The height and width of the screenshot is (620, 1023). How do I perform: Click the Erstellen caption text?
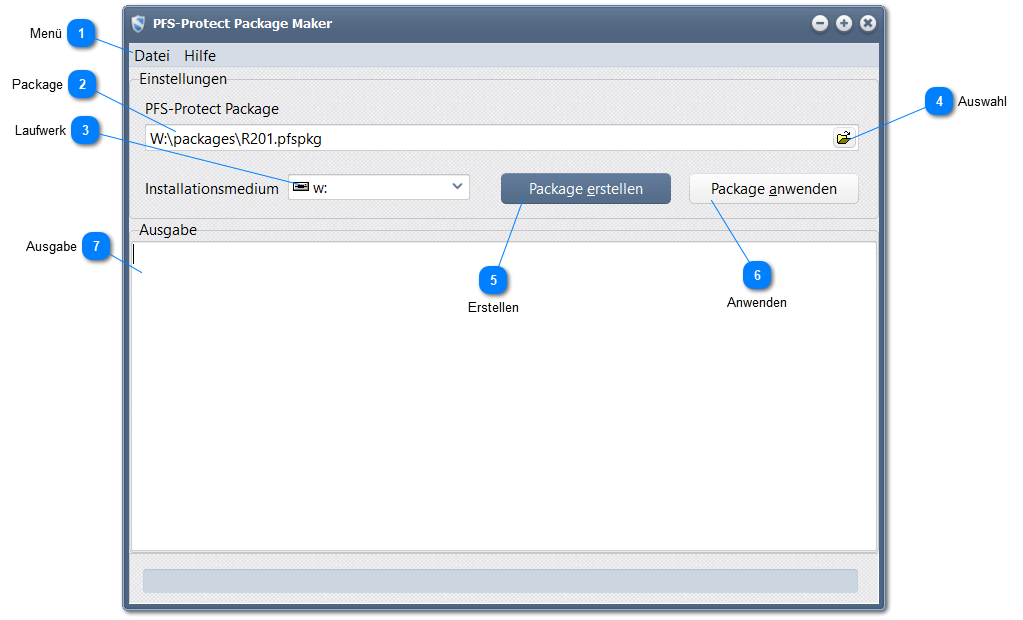pos(493,307)
